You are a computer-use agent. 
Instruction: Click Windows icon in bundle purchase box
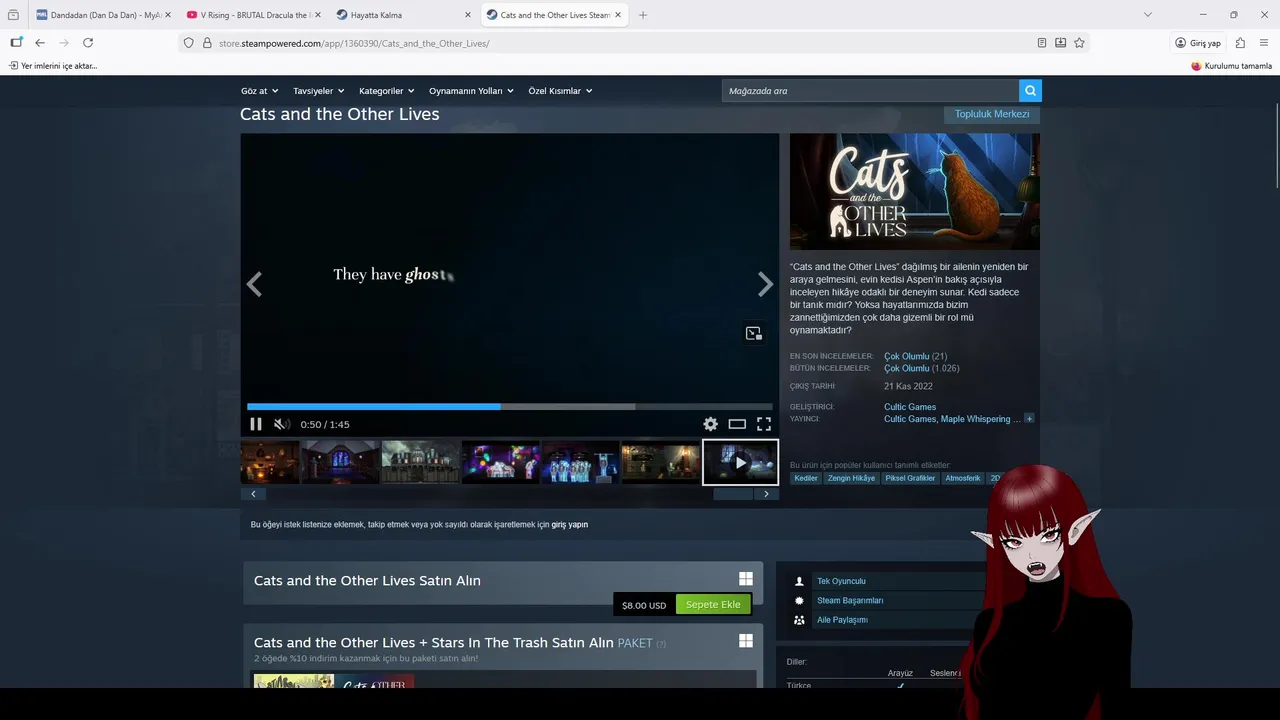click(746, 641)
